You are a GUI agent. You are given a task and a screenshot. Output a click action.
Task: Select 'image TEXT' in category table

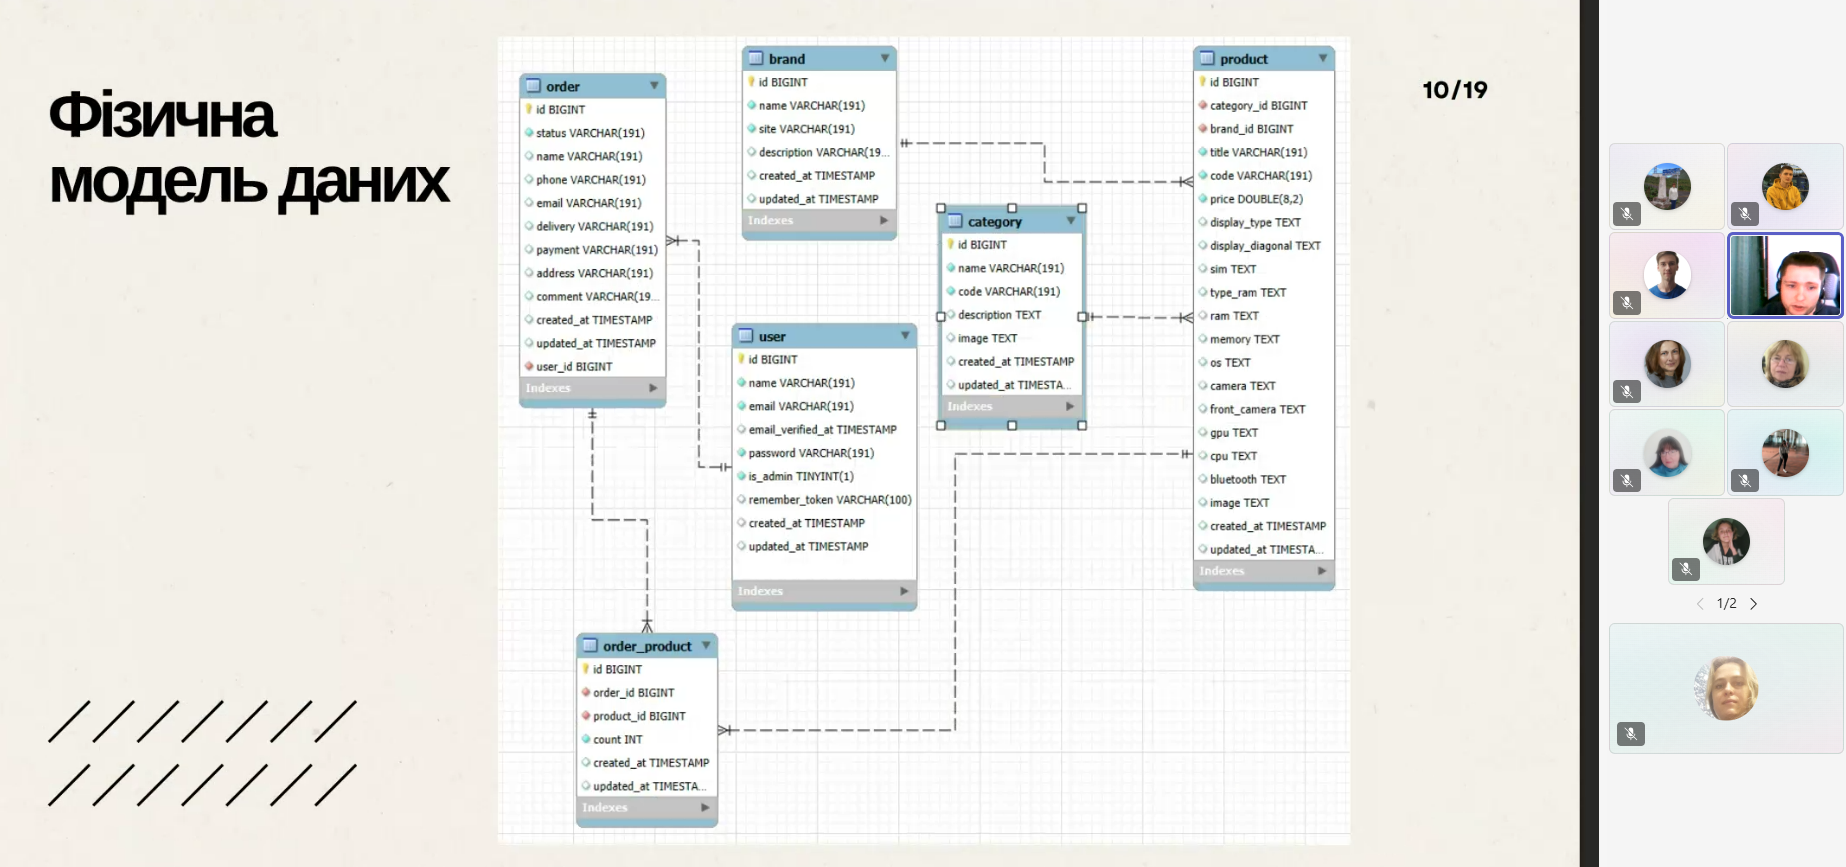click(x=987, y=338)
